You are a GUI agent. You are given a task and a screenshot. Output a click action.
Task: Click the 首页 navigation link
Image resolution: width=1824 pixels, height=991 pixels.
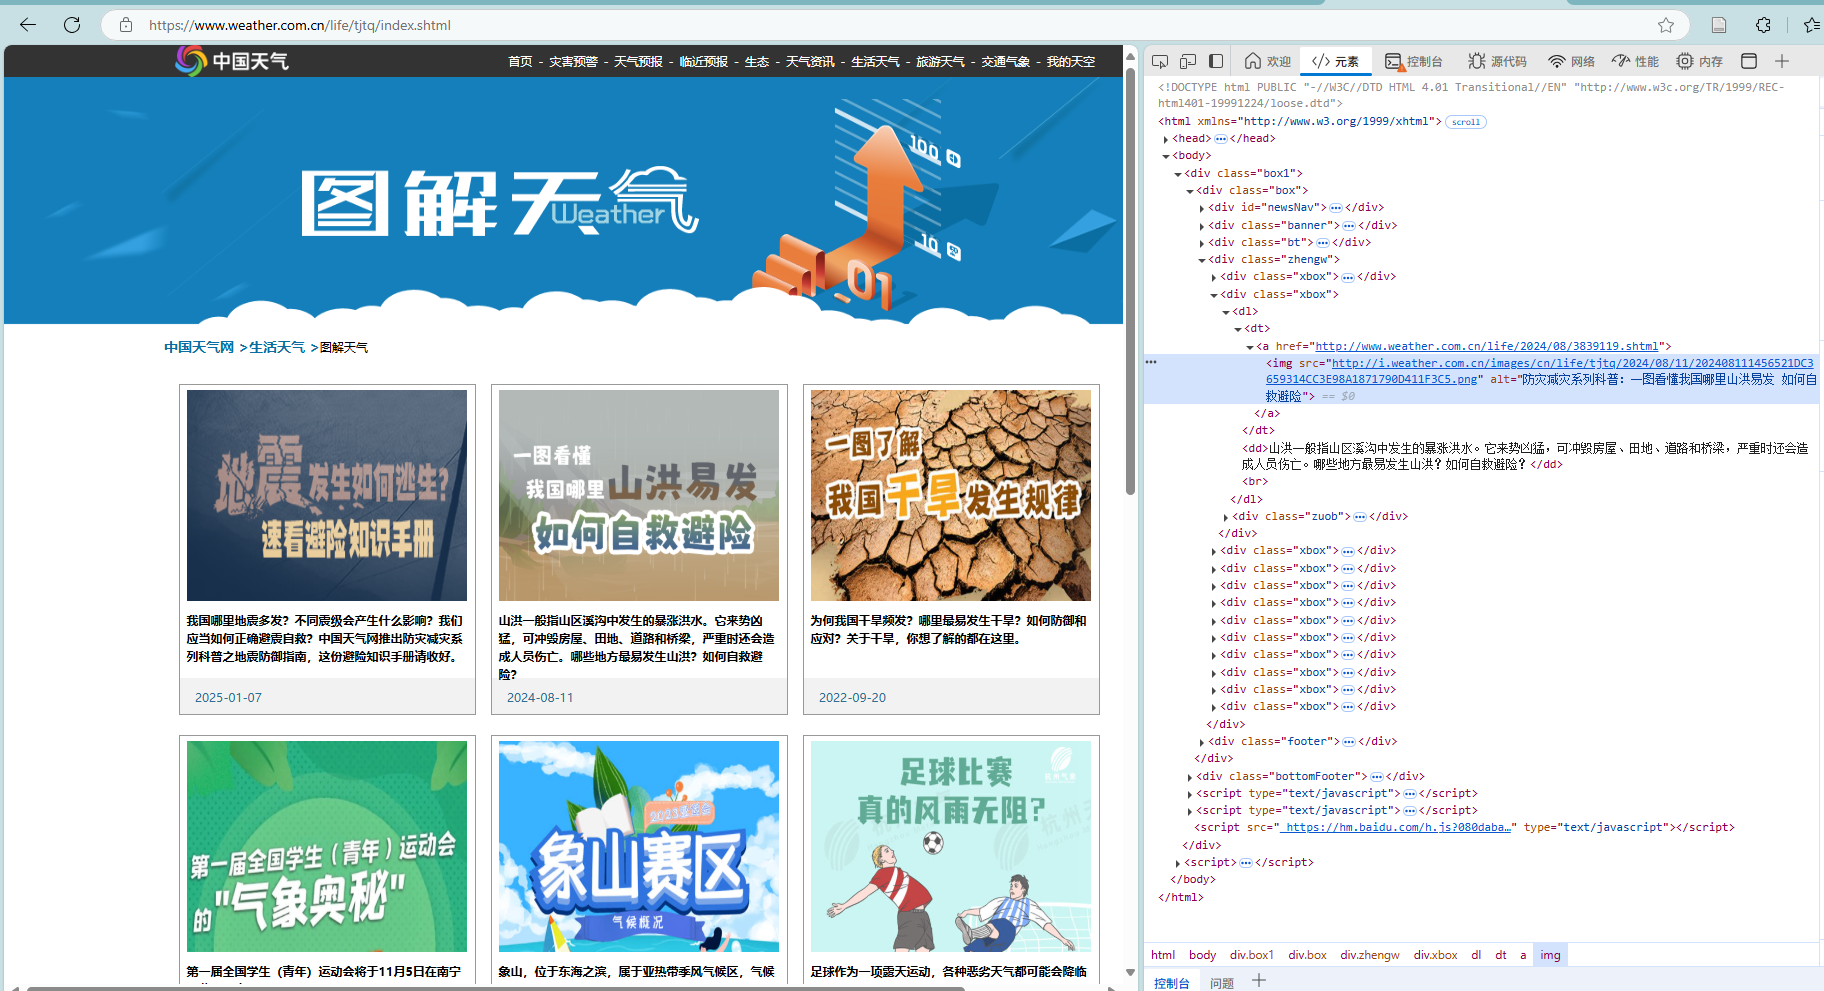click(x=520, y=62)
